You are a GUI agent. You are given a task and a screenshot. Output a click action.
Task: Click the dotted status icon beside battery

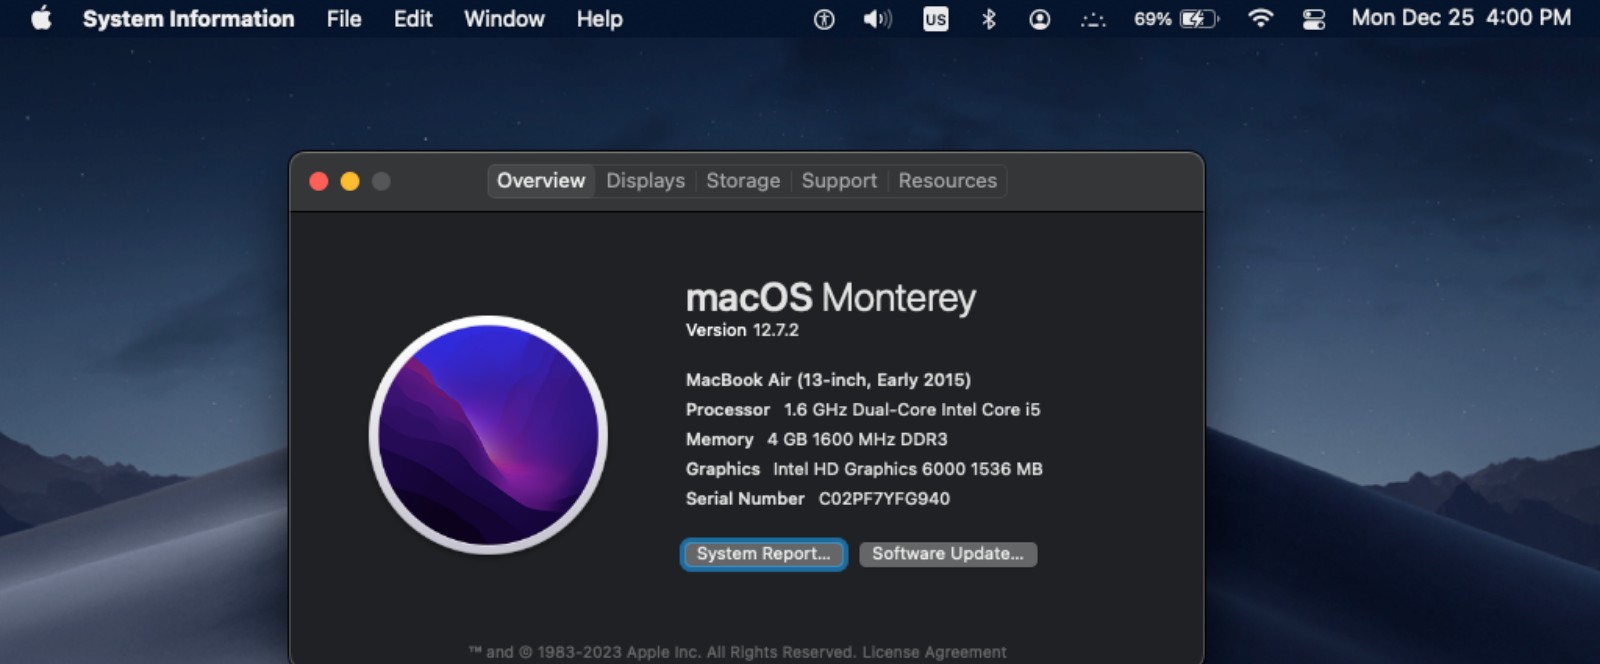[x=1093, y=19]
